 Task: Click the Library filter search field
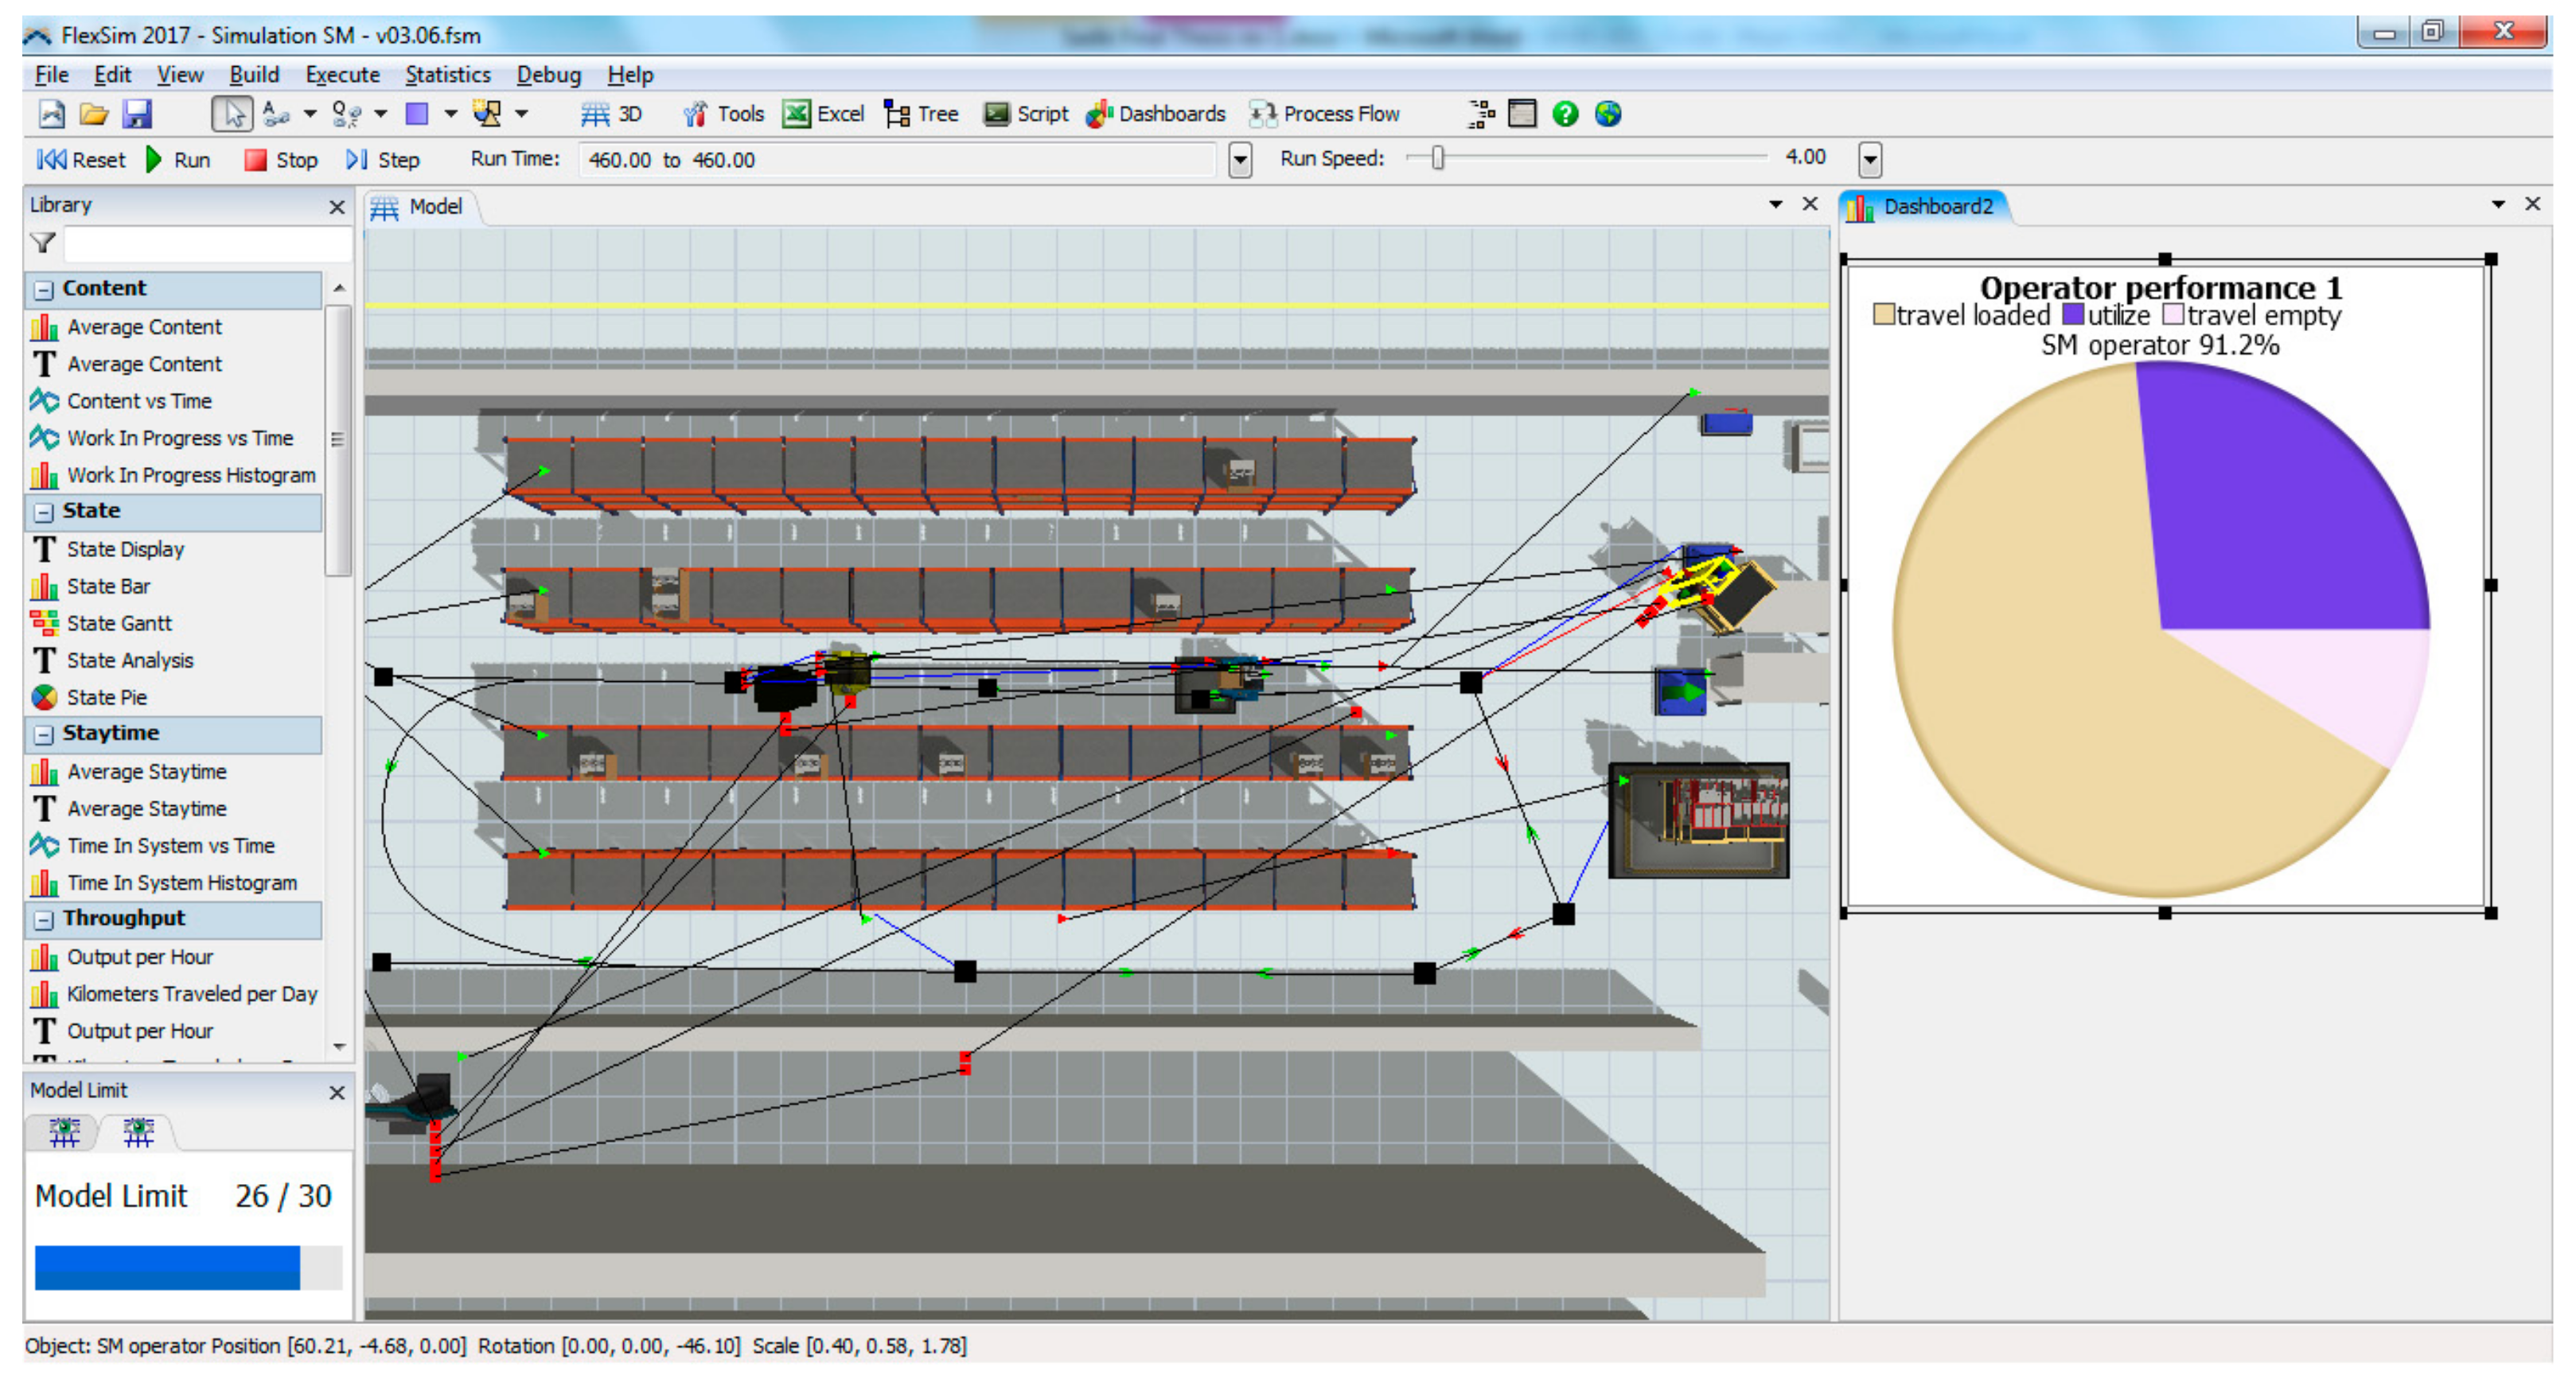(x=207, y=243)
